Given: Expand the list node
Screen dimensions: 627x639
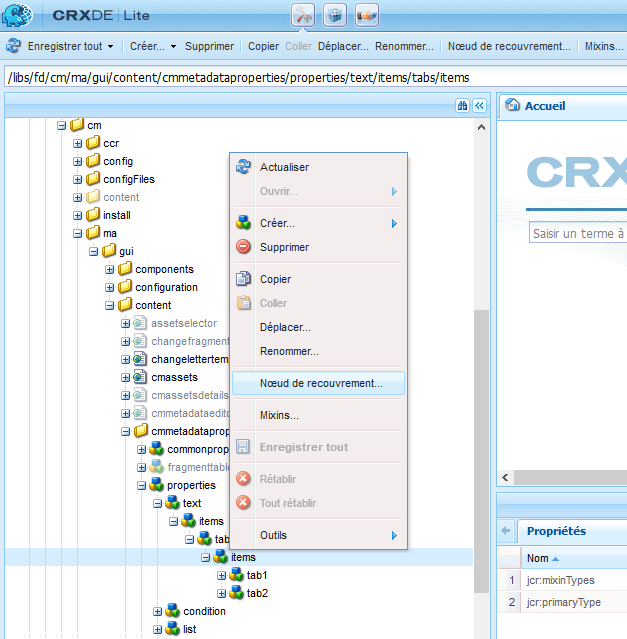Looking at the screenshot, I should pyautogui.click(x=157, y=629).
